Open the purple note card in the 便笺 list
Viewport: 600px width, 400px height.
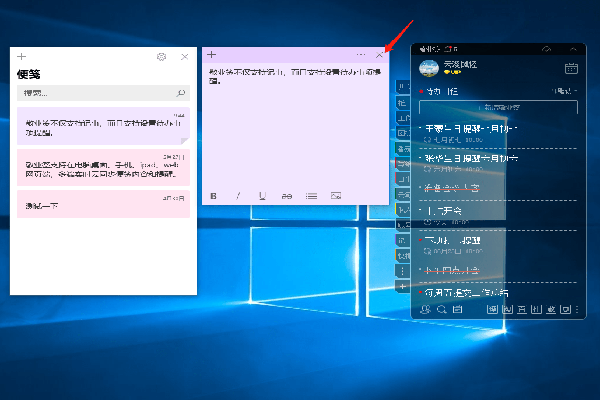coord(103,126)
